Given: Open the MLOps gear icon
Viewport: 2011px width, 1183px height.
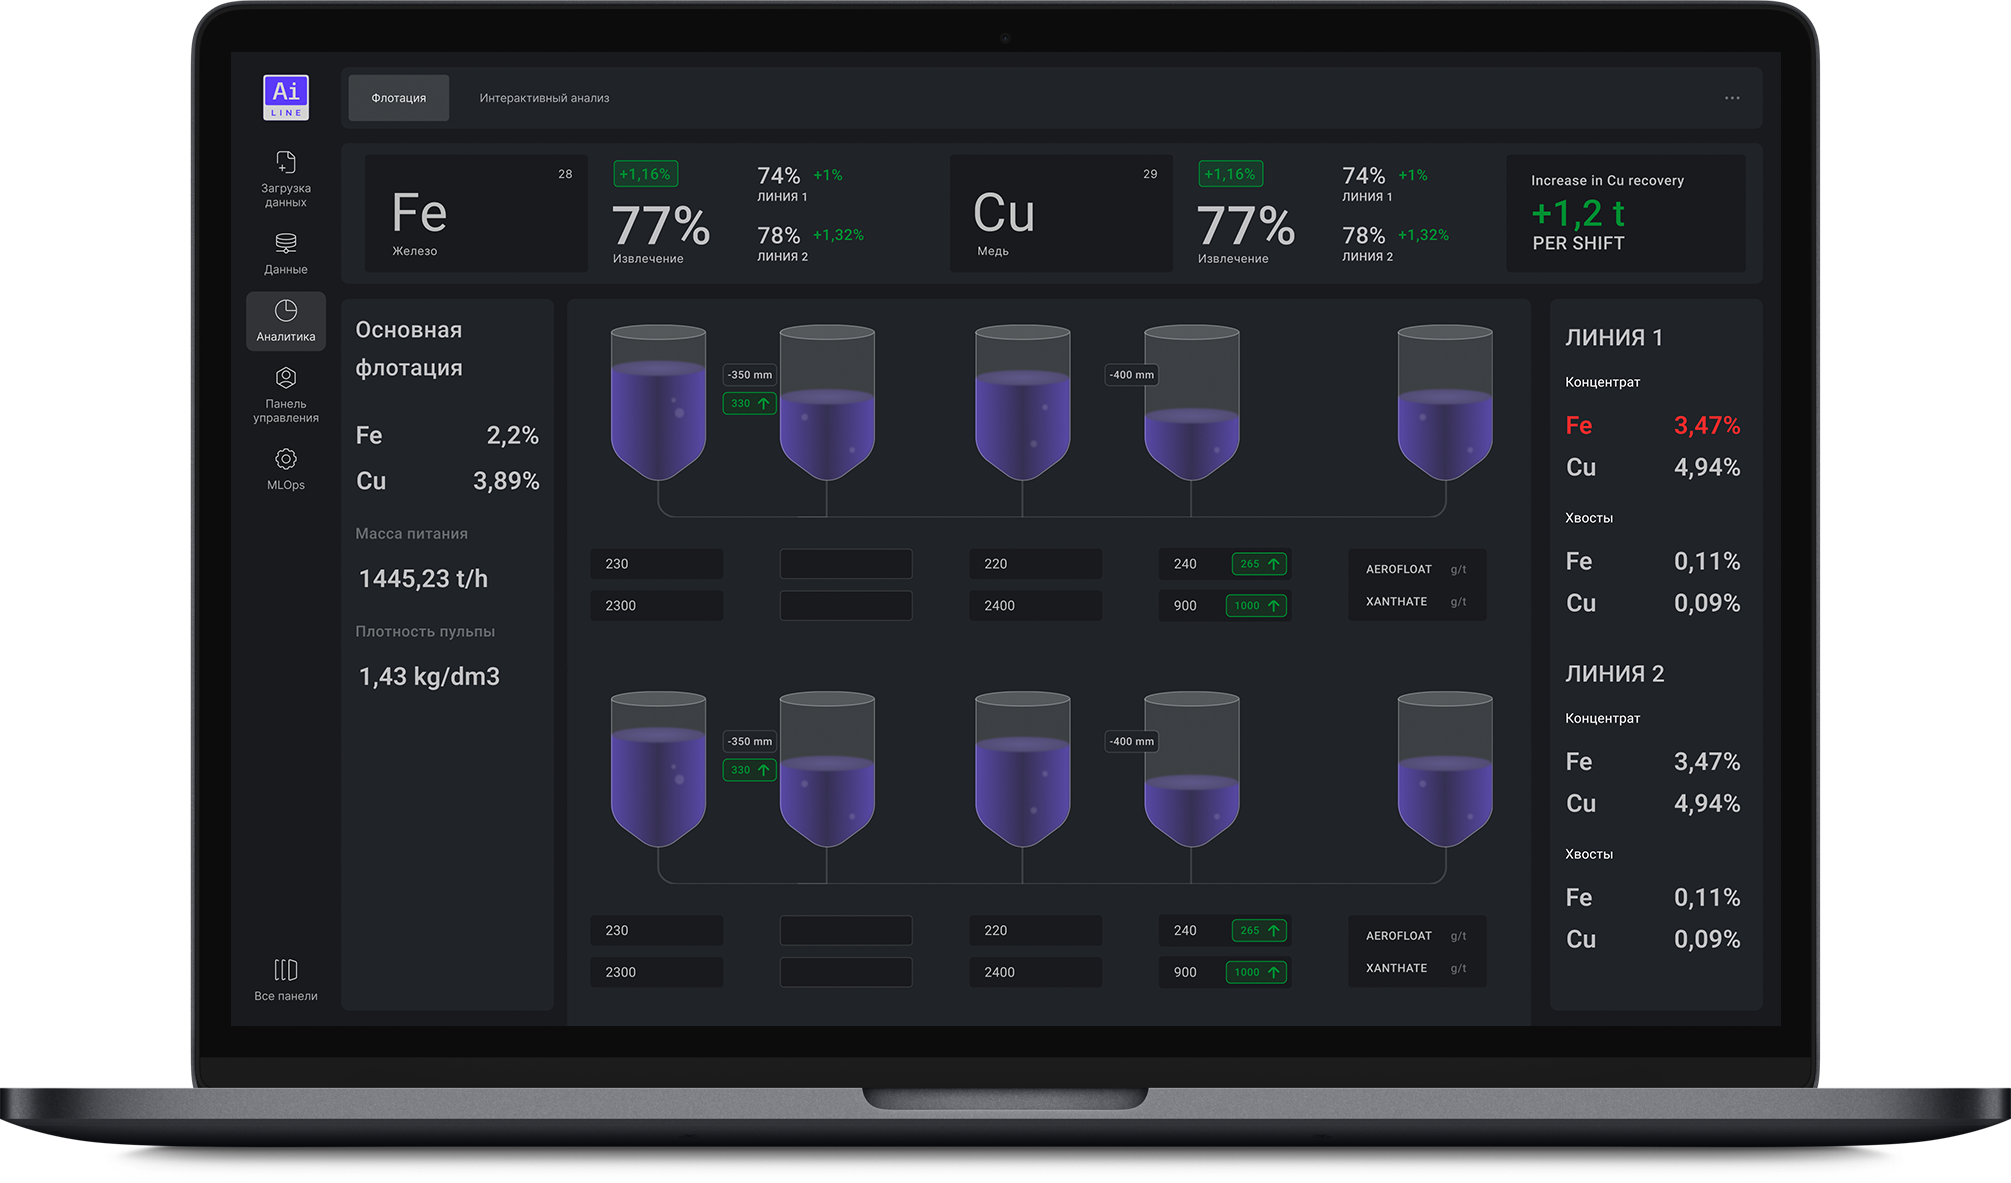Looking at the screenshot, I should tap(286, 459).
